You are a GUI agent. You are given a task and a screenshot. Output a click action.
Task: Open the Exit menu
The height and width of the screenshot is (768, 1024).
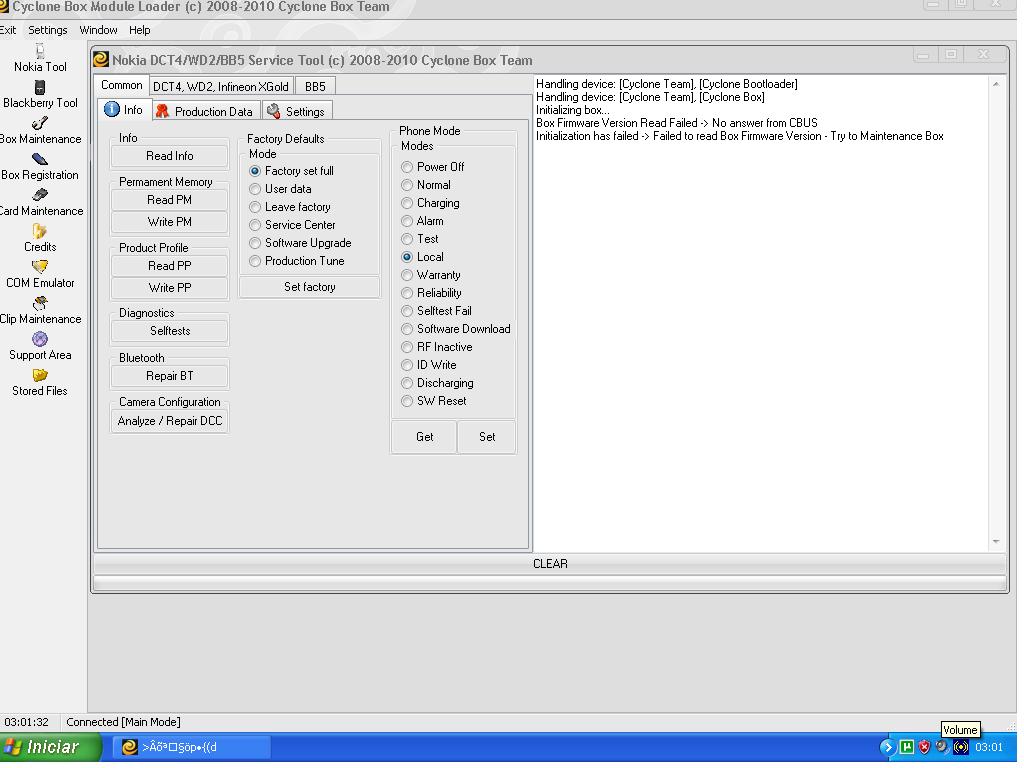point(8,30)
